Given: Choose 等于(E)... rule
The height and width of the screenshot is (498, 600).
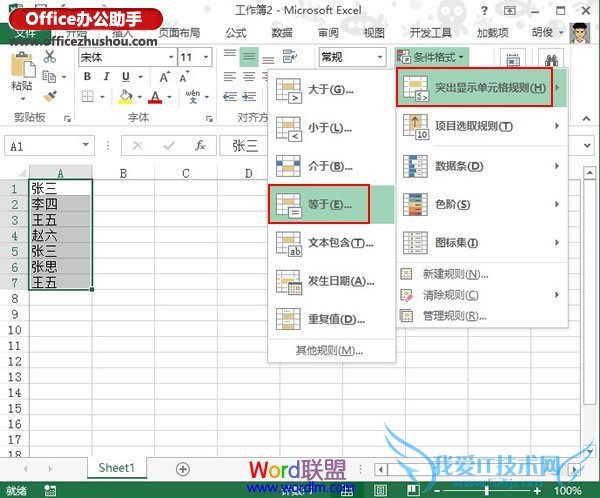Looking at the screenshot, I should [331, 204].
